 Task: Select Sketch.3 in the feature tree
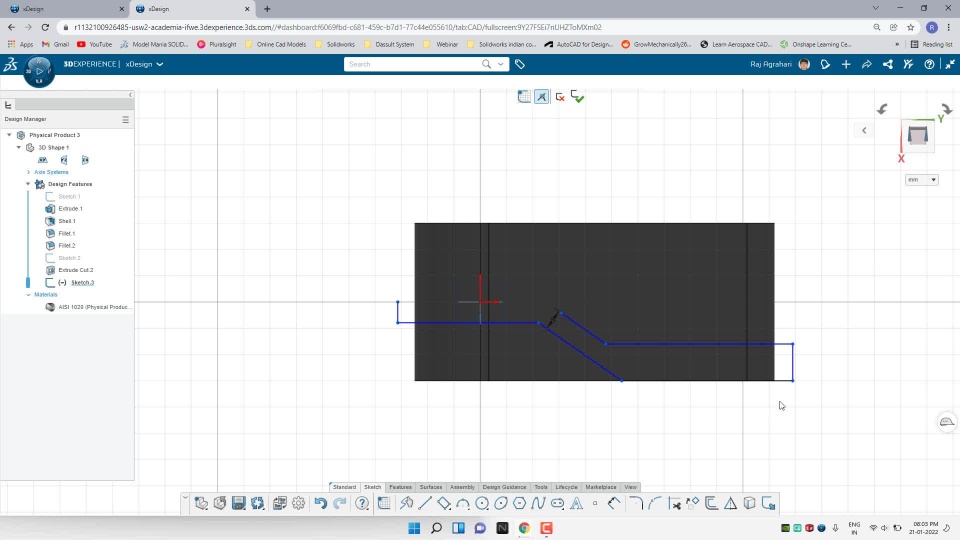click(x=82, y=282)
